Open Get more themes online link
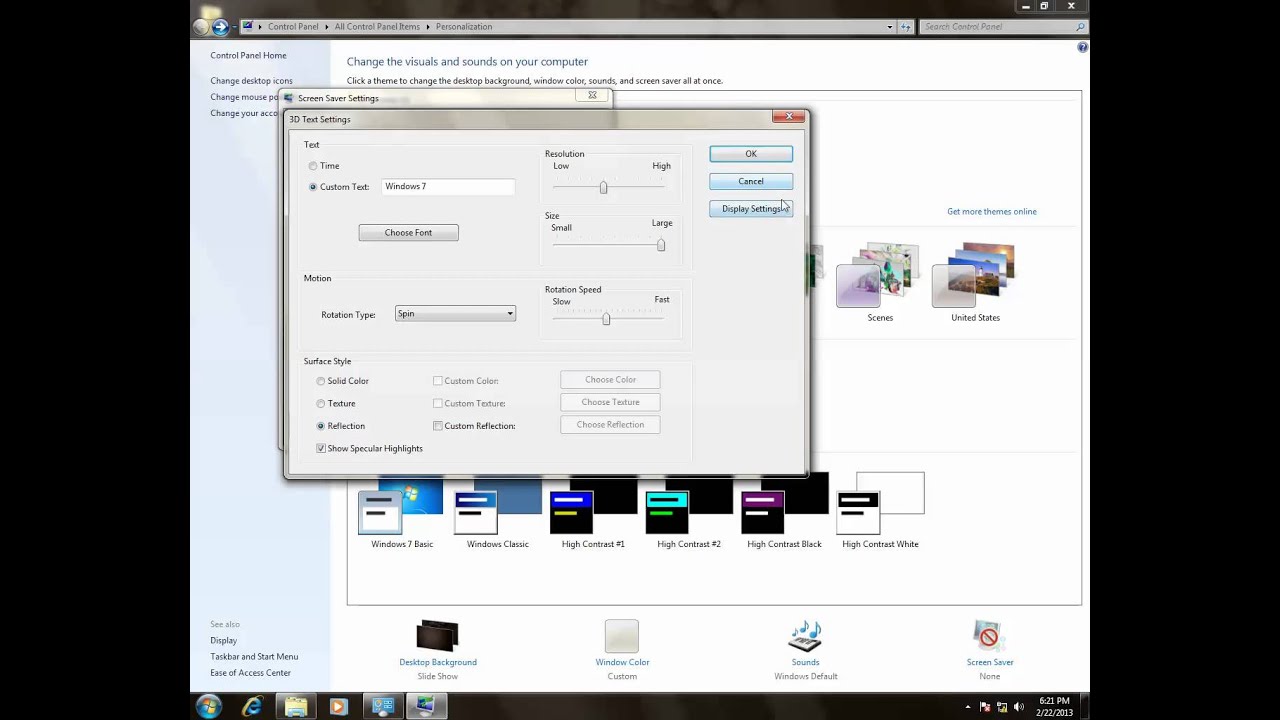The width and height of the screenshot is (1280, 720). pos(992,212)
